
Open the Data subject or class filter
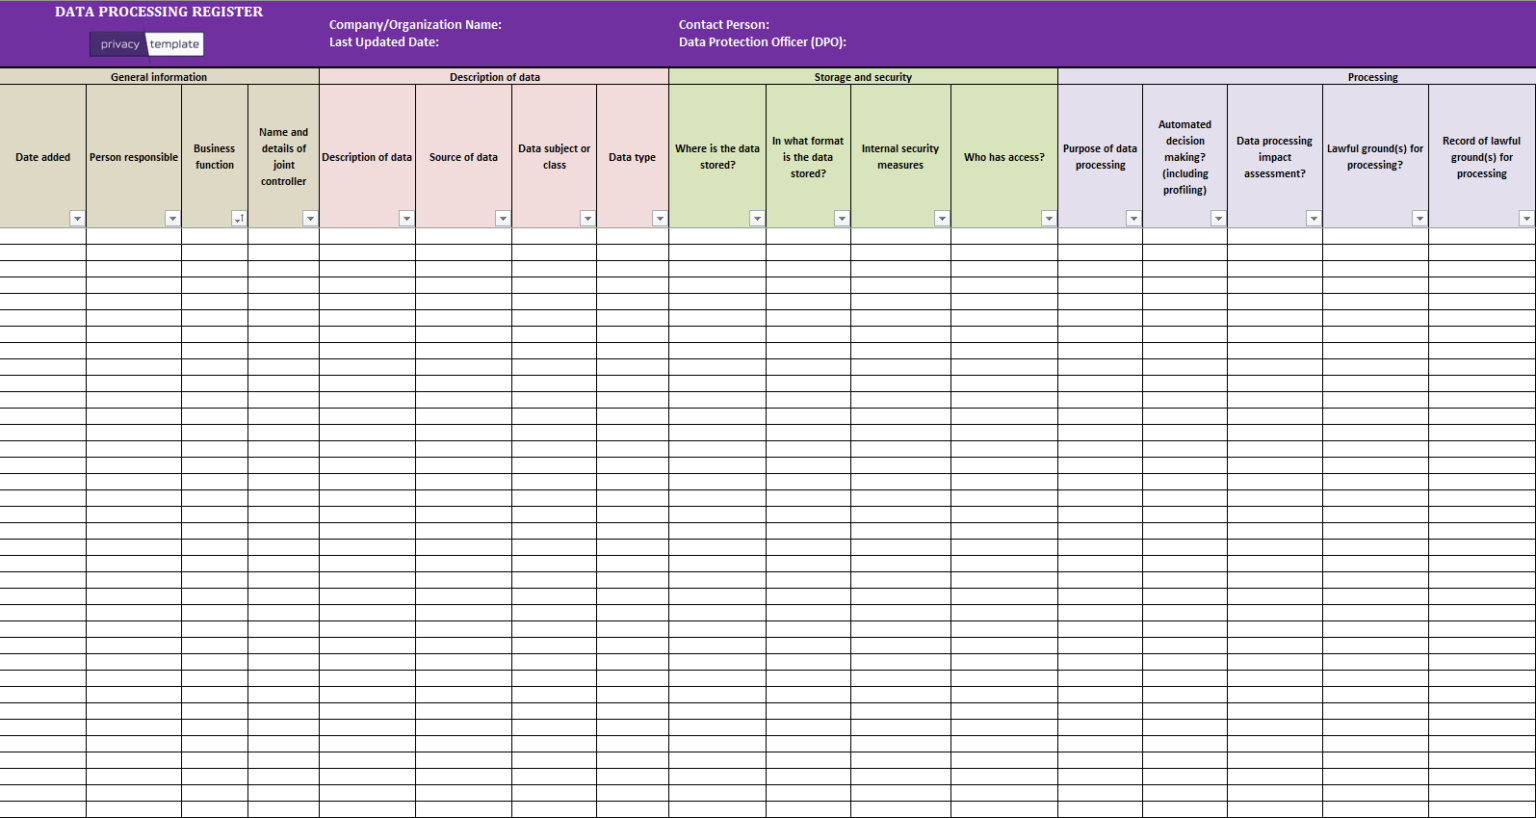[x=588, y=218]
